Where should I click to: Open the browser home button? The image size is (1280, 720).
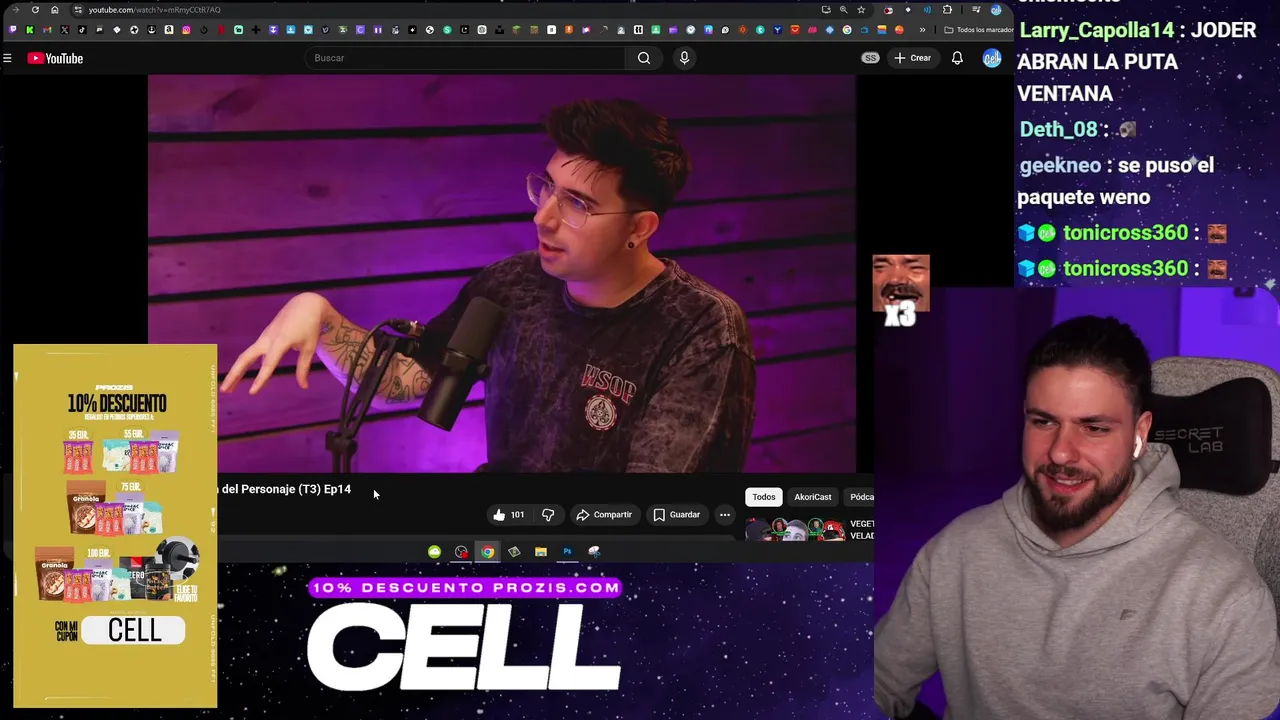click(x=55, y=10)
